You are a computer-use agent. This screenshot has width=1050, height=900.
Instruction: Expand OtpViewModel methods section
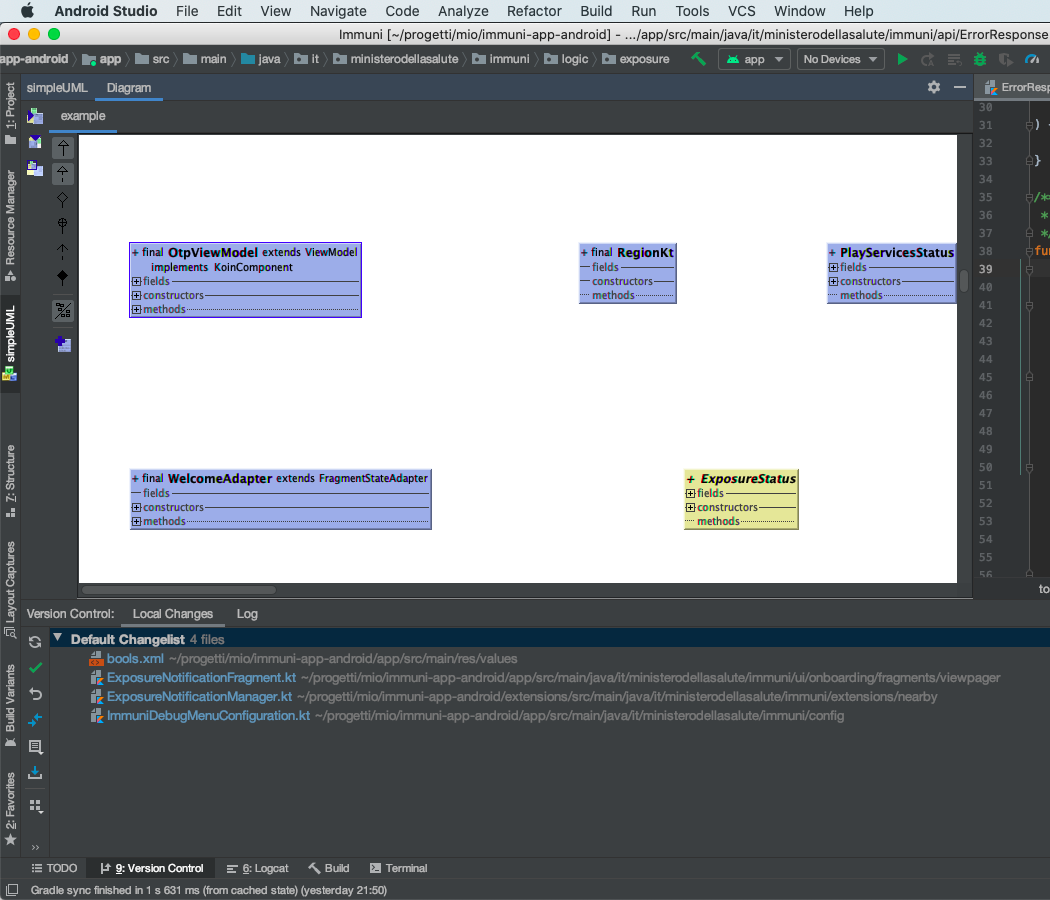pyautogui.click(x=137, y=309)
